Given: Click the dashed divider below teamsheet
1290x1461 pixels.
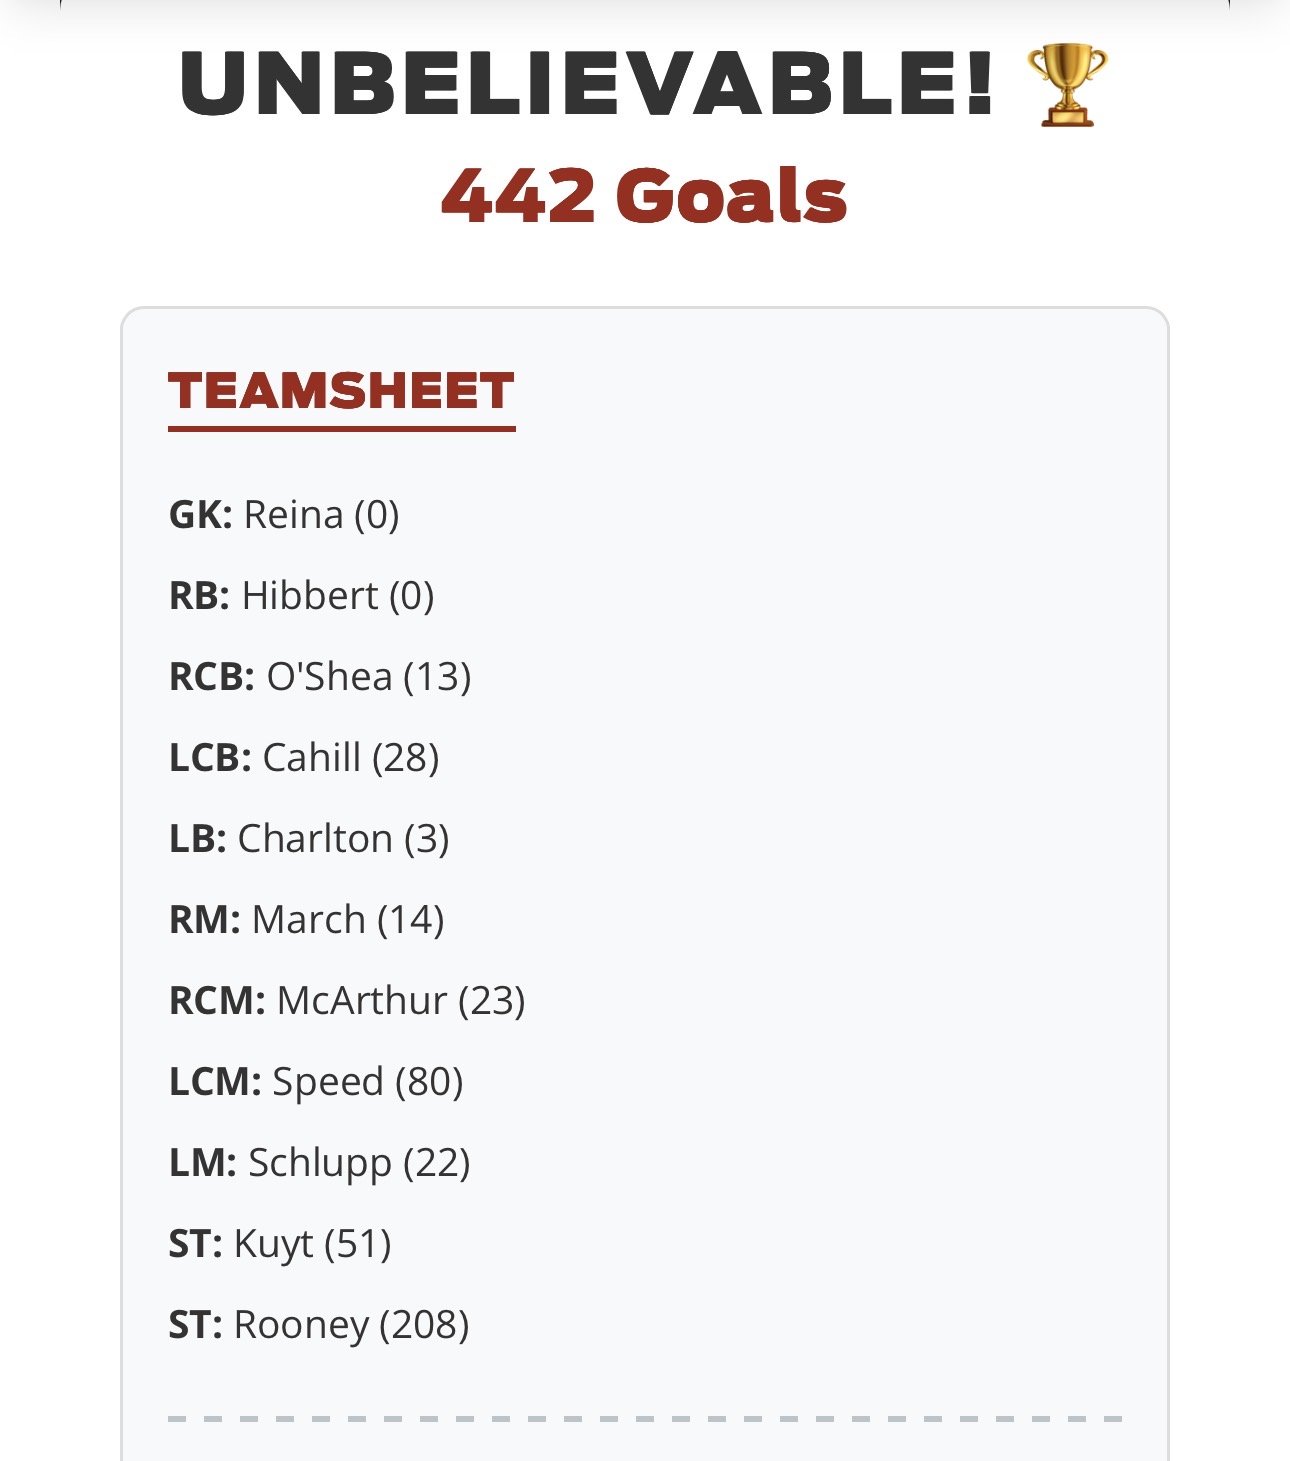Looking at the screenshot, I should (645, 1418).
